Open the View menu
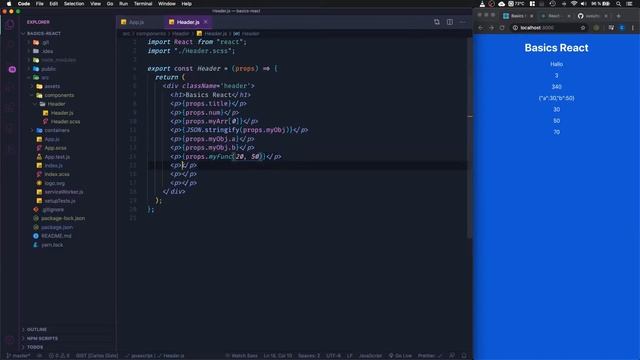 coord(96,4)
